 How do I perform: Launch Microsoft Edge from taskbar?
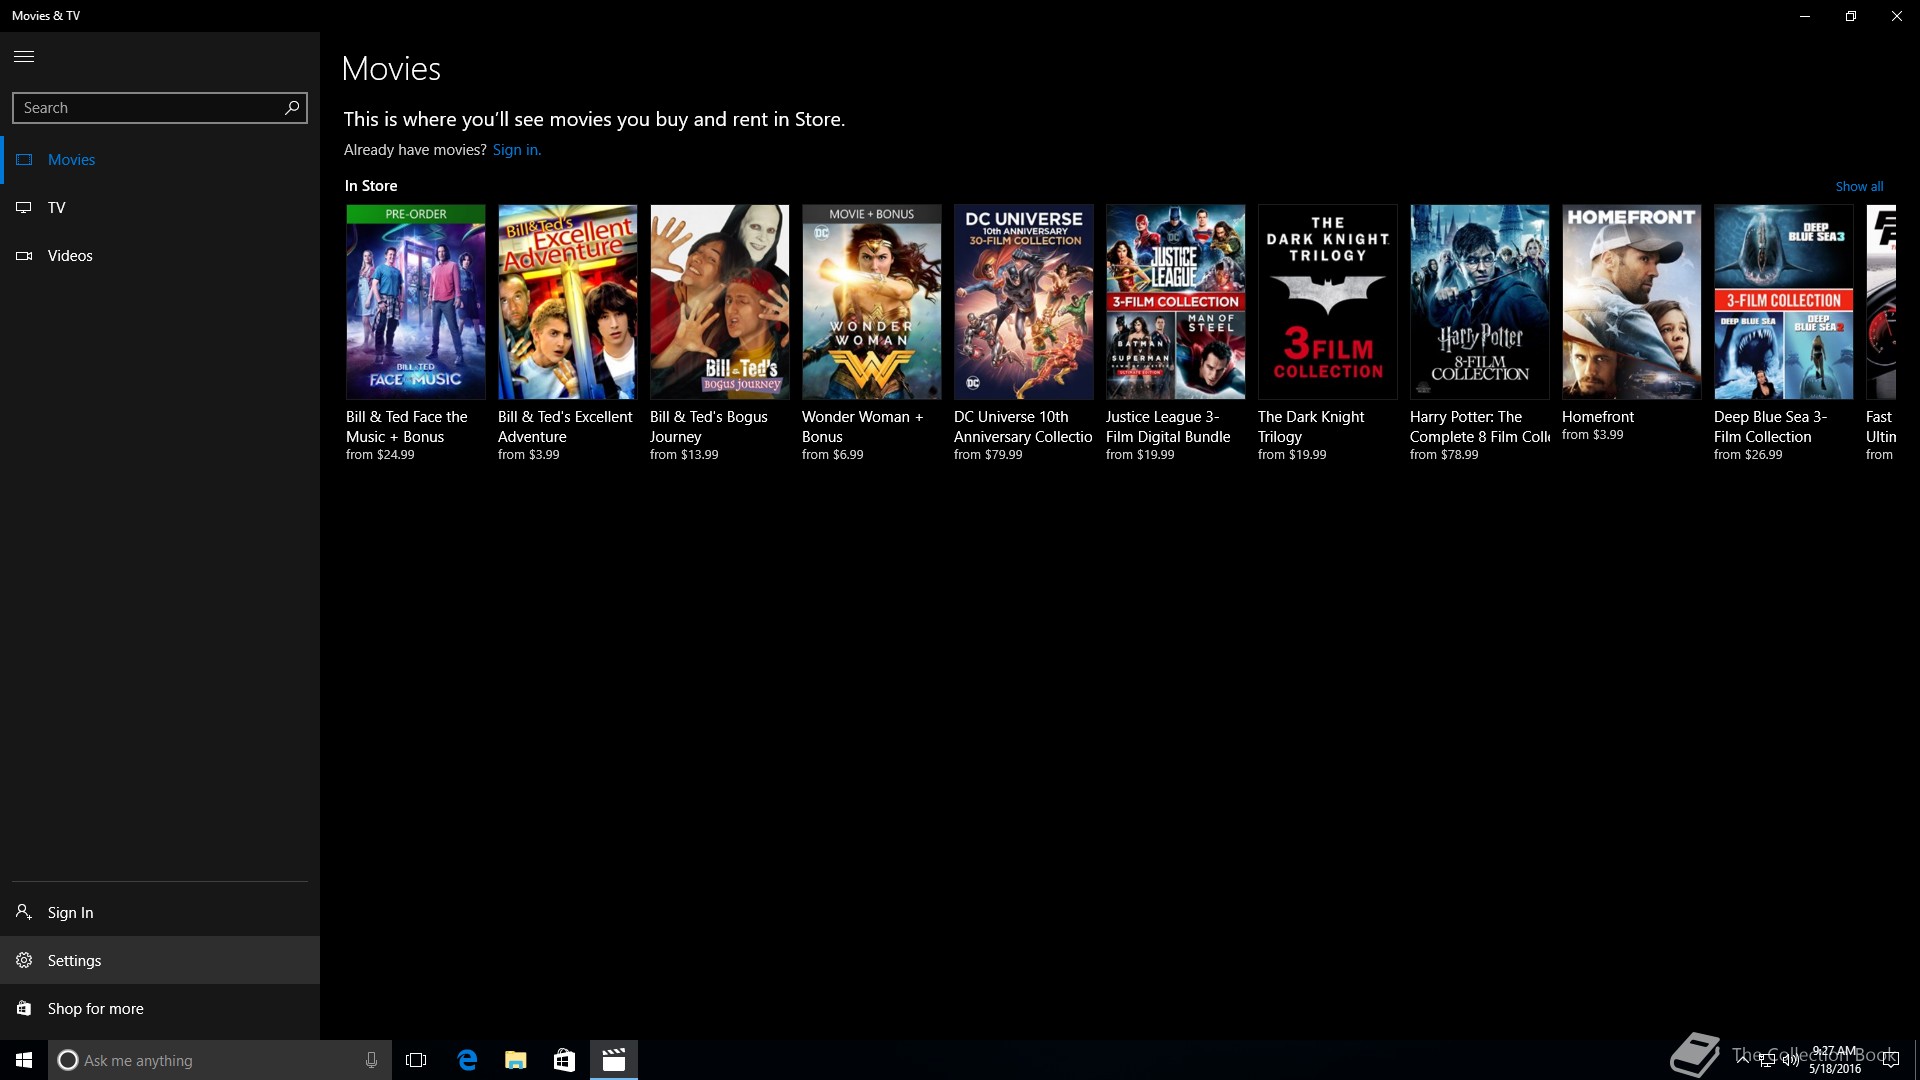pos(466,1060)
